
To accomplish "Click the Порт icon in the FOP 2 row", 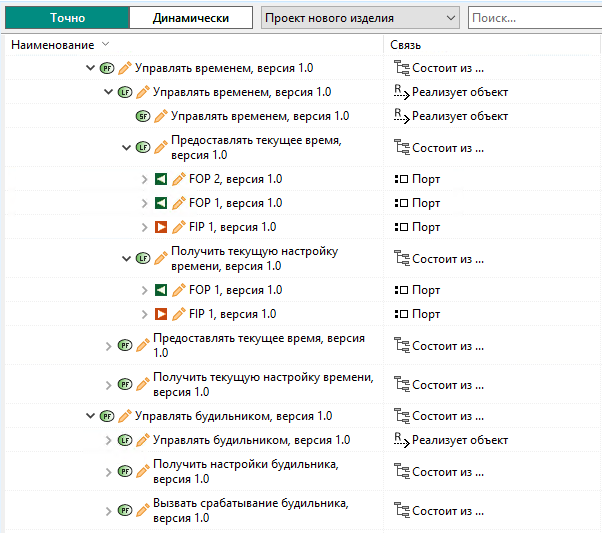I will click(x=402, y=179).
